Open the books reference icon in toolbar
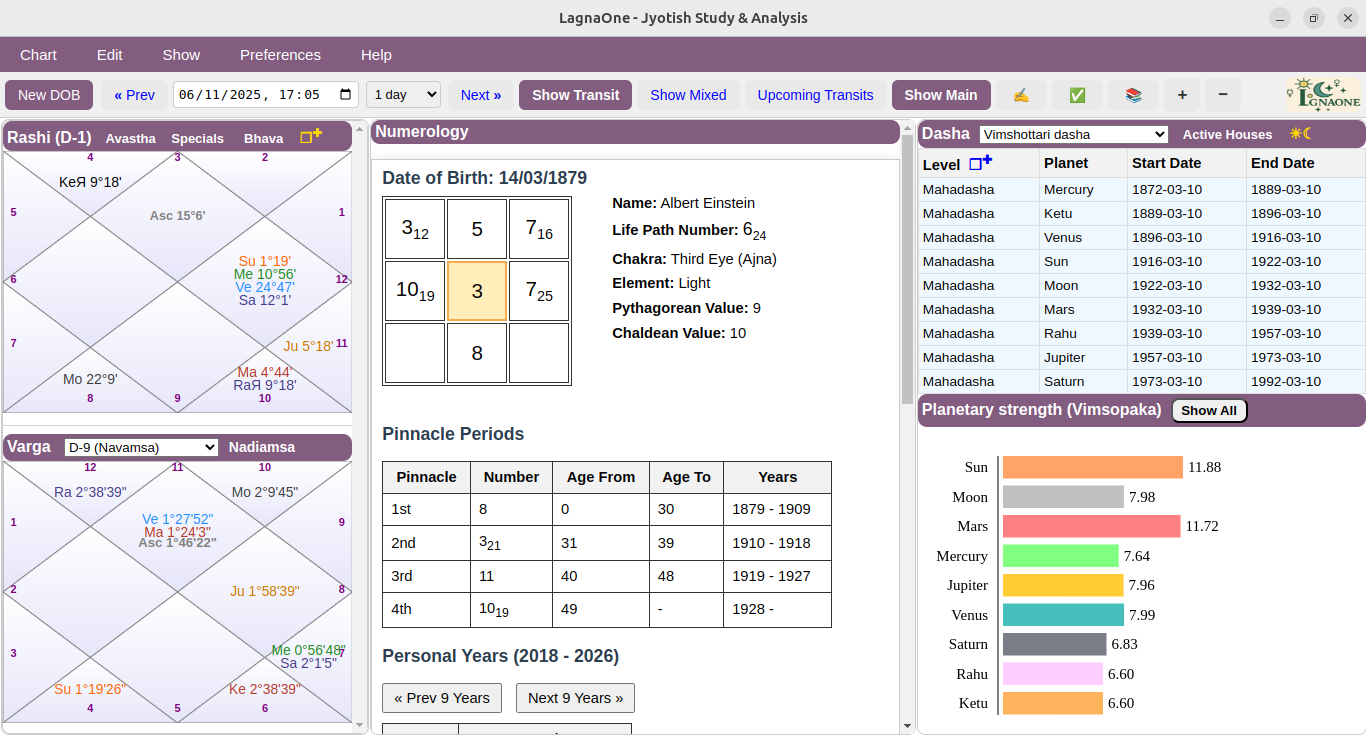 (x=1133, y=95)
